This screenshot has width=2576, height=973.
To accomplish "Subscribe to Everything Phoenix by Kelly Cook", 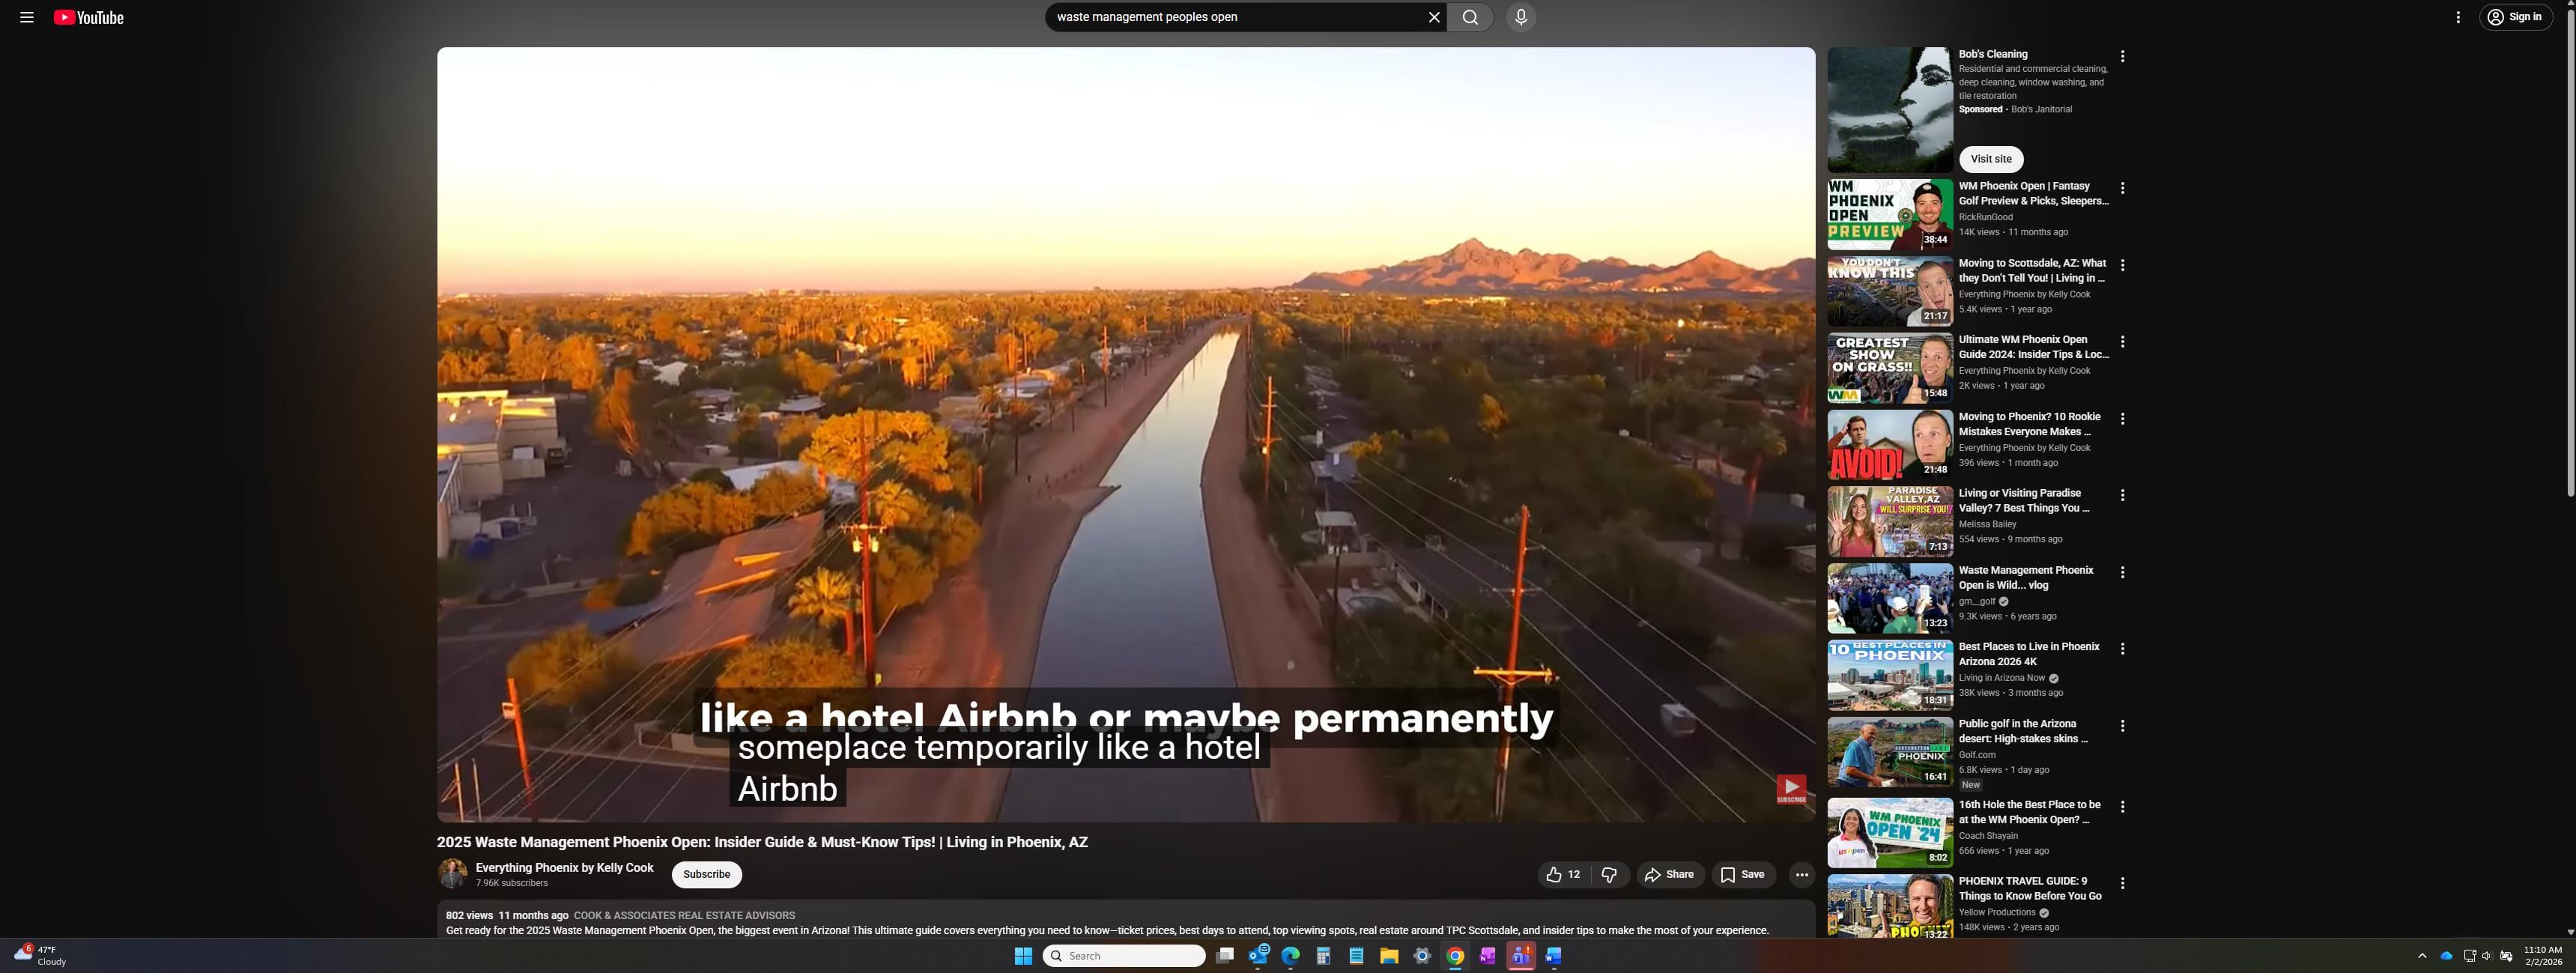I will [x=706, y=875].
